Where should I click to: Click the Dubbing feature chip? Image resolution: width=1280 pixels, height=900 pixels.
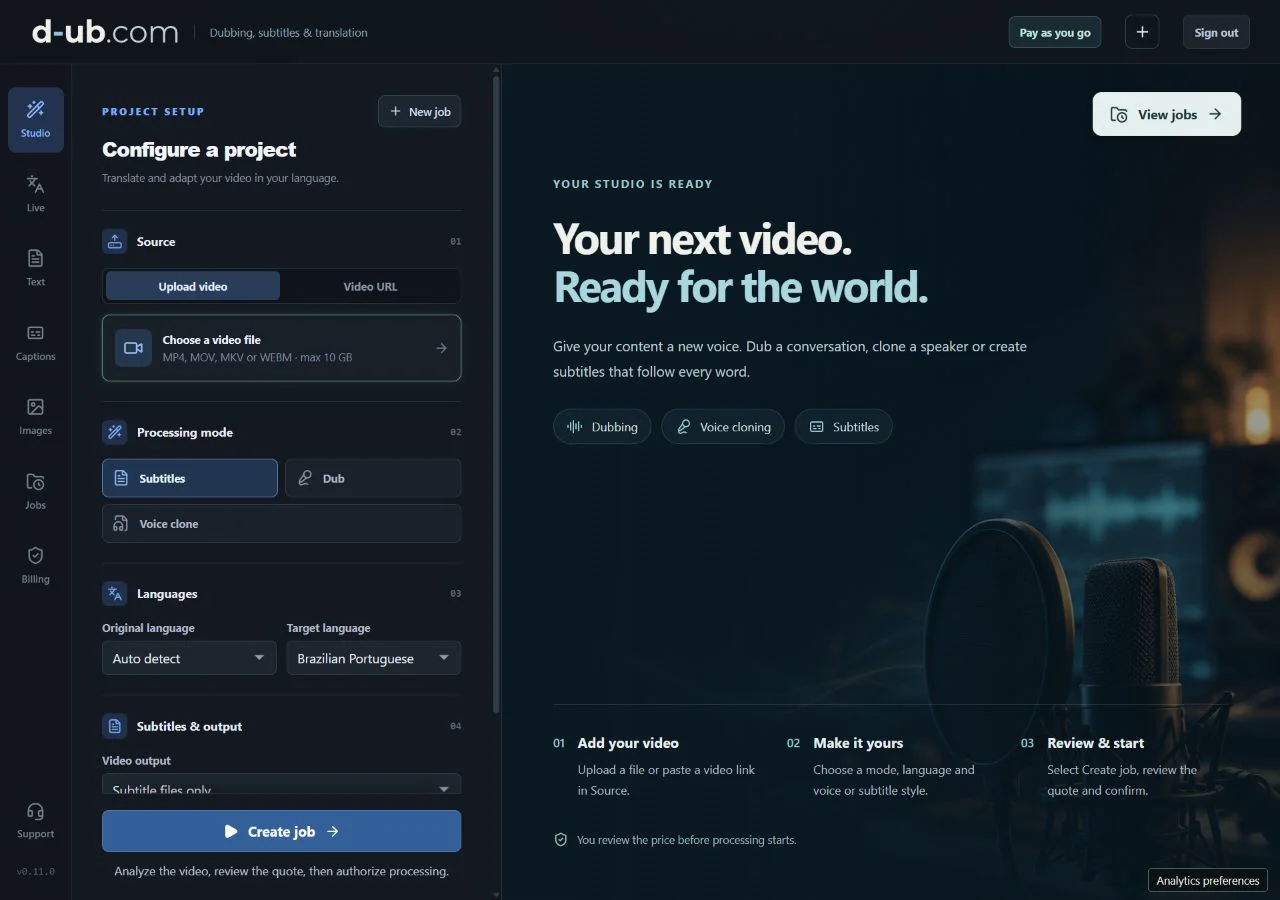pyautogui.click(x=602, y=427)
